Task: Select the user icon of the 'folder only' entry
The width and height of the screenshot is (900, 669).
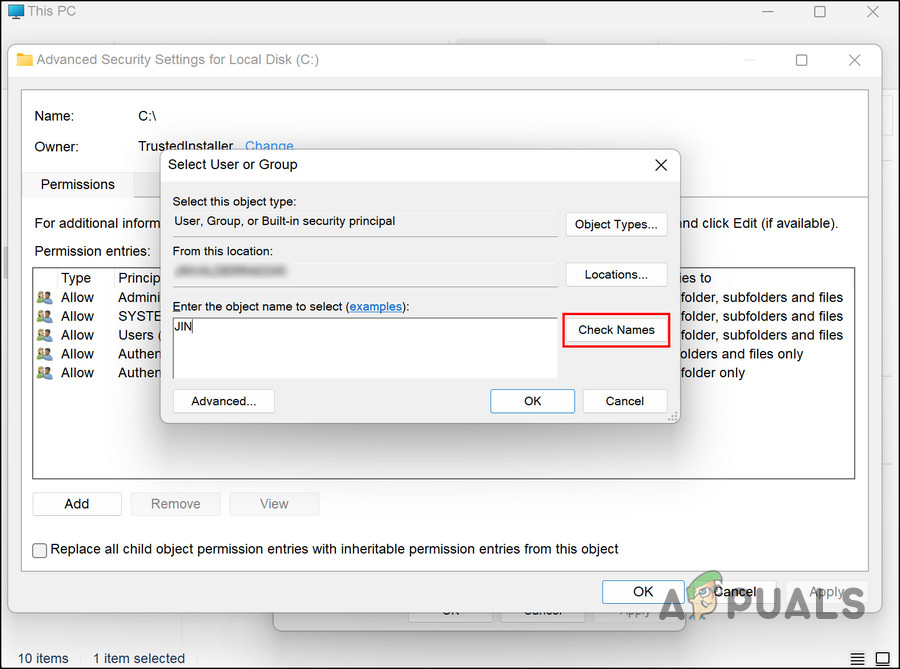Action: [x=45, y=373]
